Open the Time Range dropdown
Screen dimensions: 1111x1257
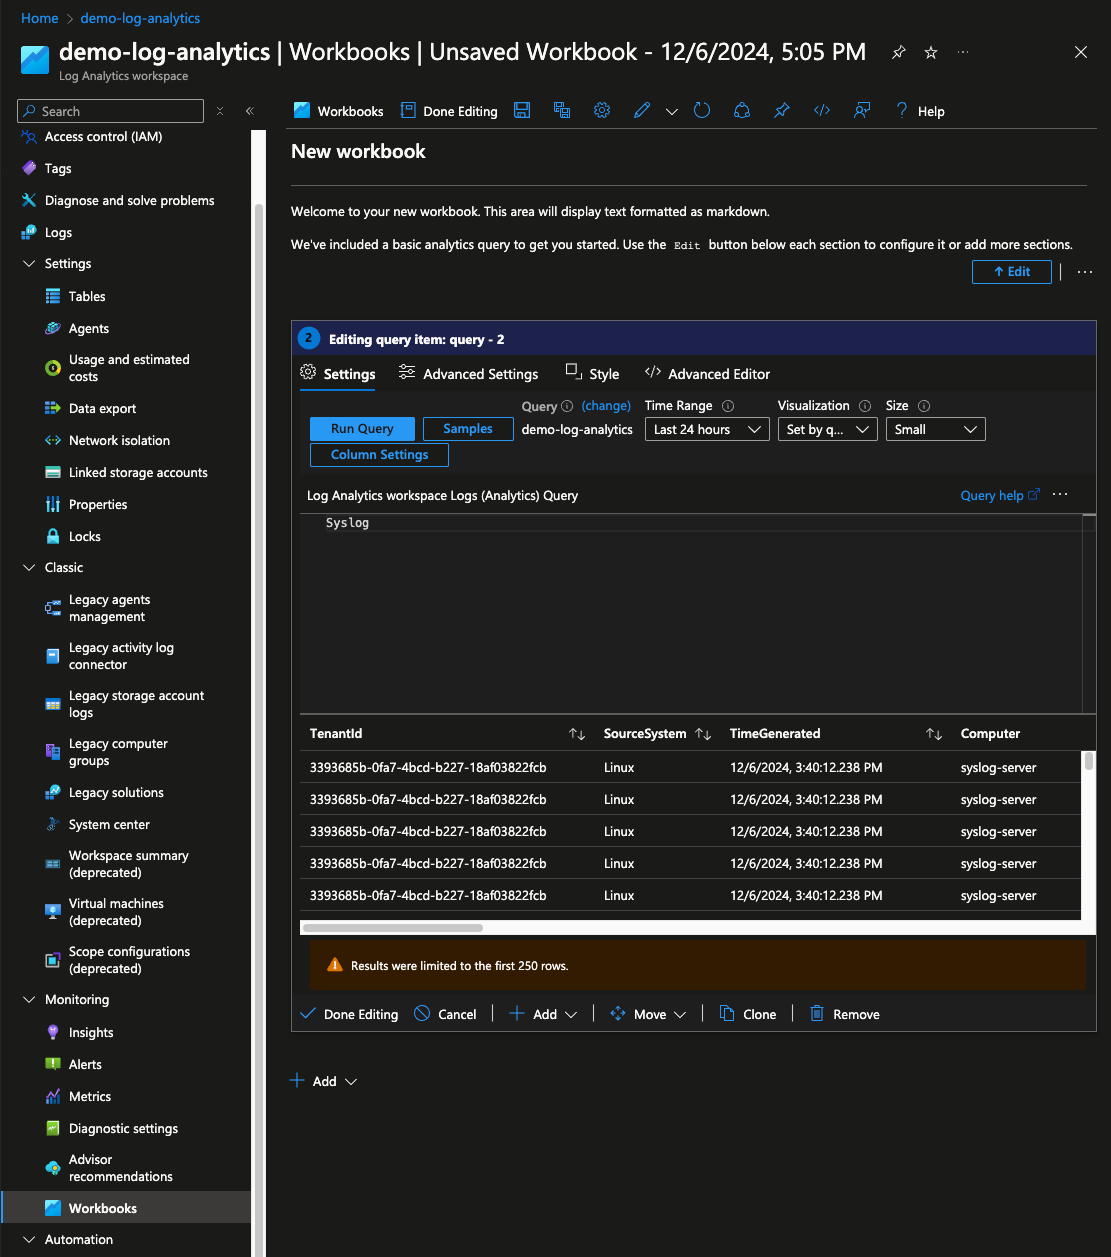(x=706, y=430)
